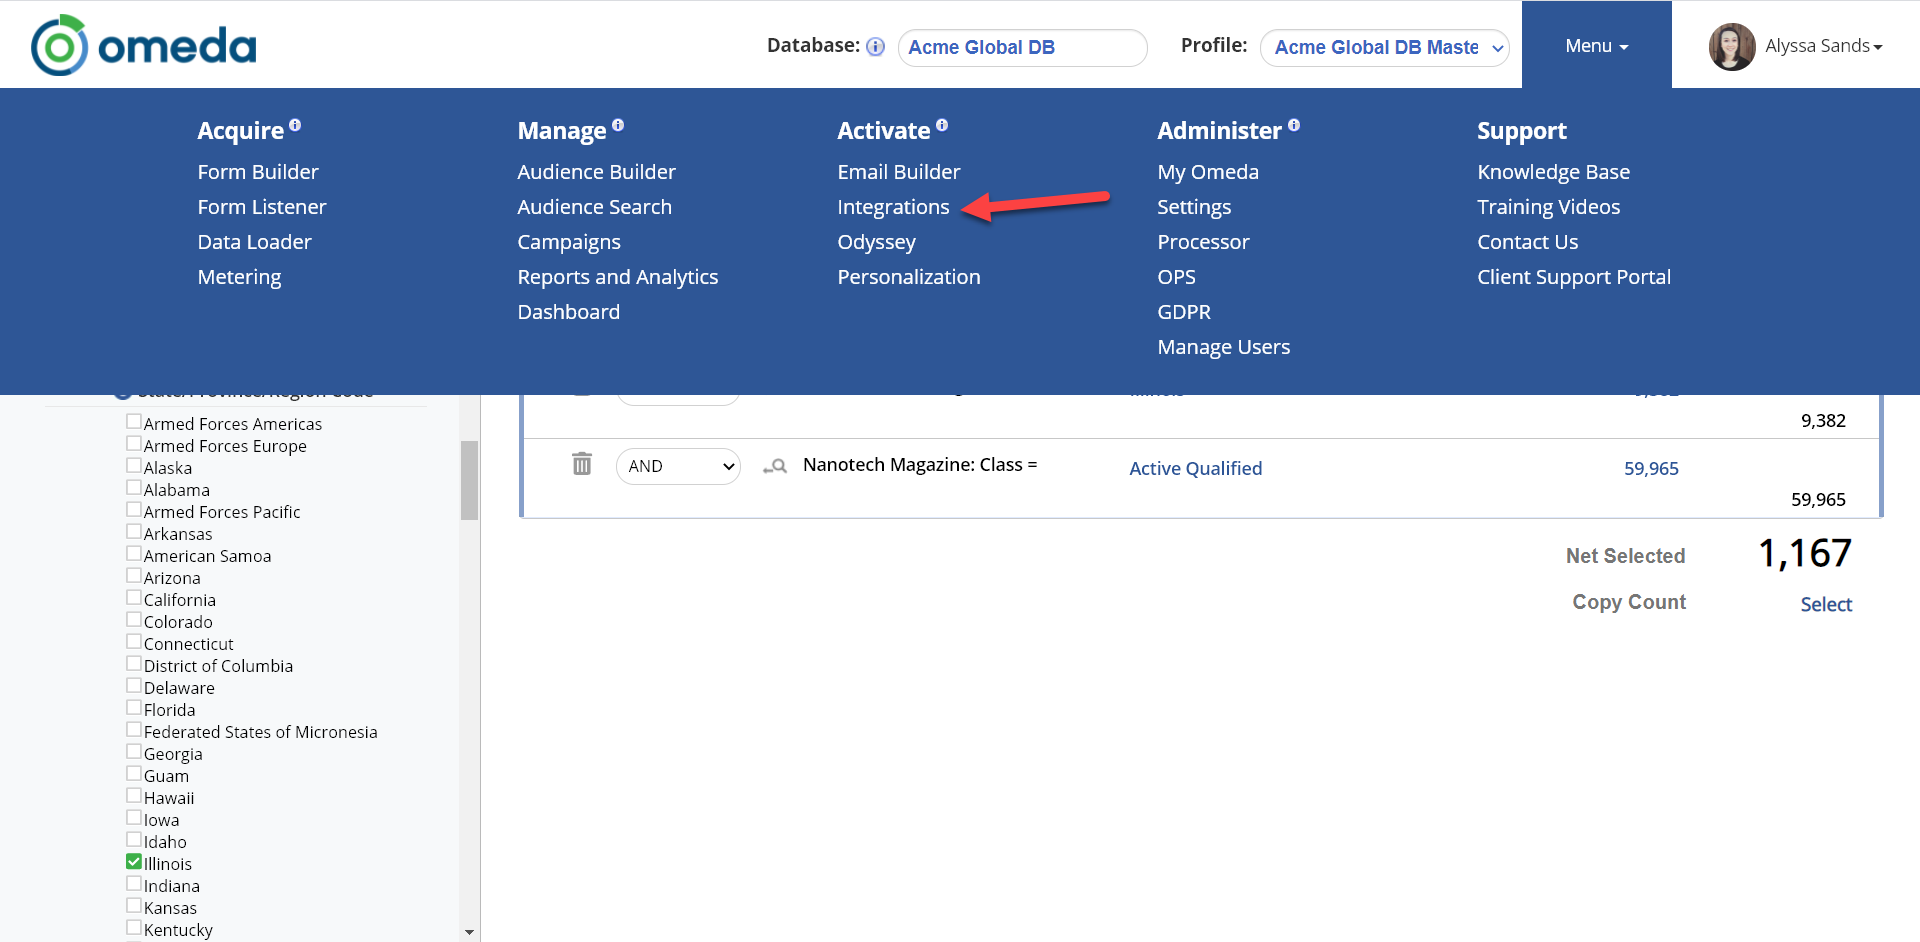Click the Database name field

click(1022, 47)
